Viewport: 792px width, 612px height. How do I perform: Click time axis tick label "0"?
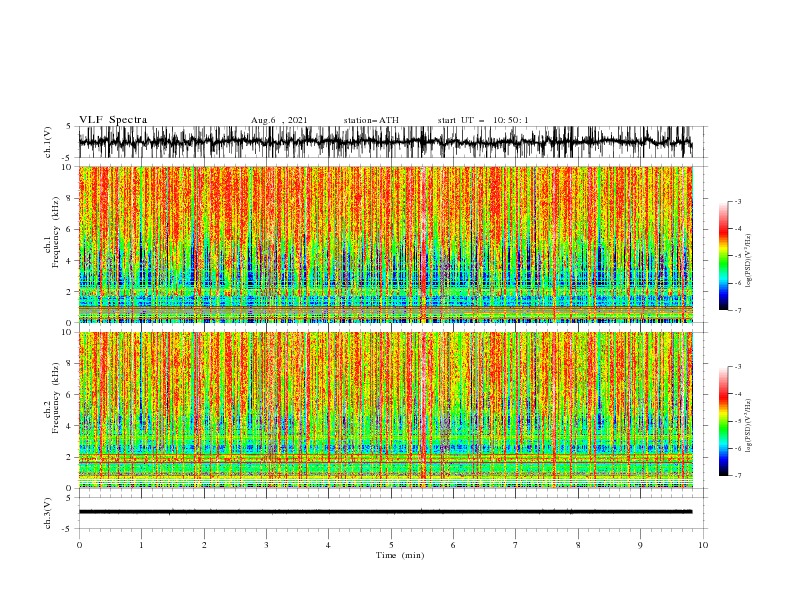click(79, 545)
